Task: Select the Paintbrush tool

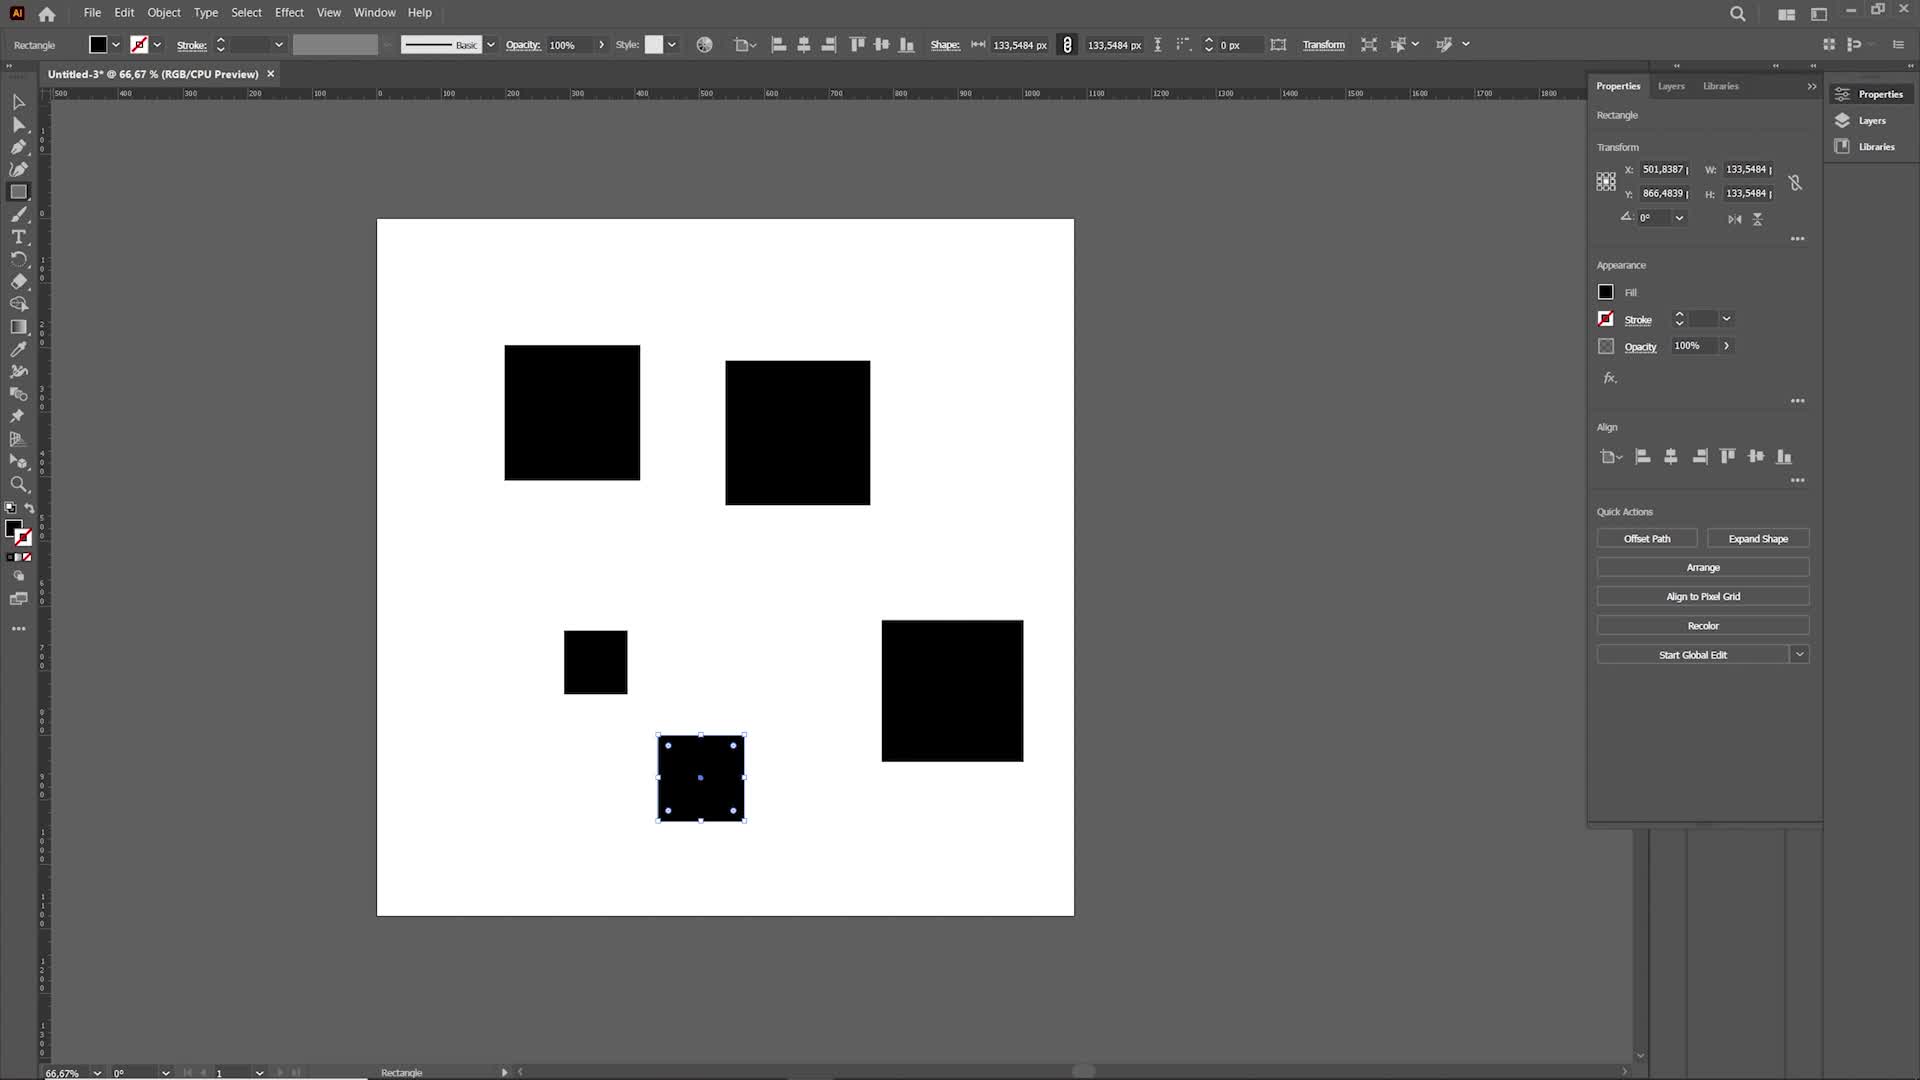Action: pyautogui.click(x=18, y=214)
